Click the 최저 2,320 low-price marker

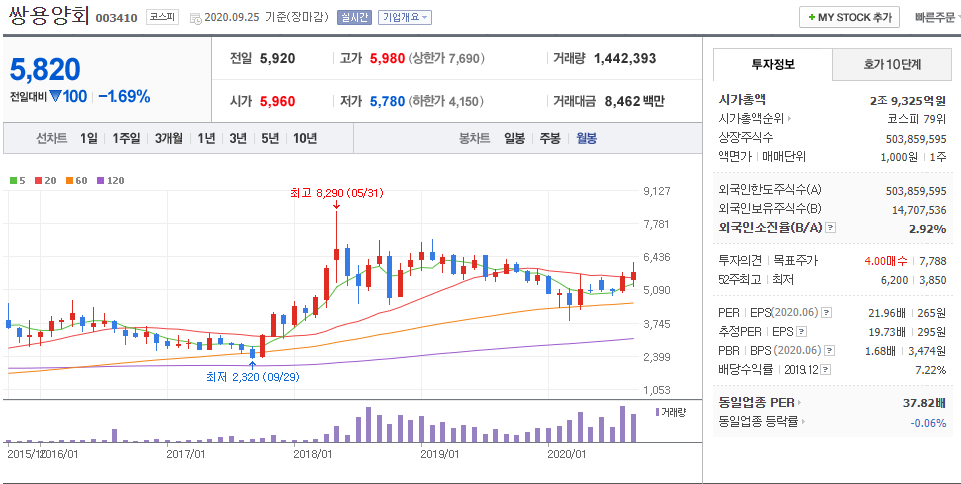[x=253, y=377]
